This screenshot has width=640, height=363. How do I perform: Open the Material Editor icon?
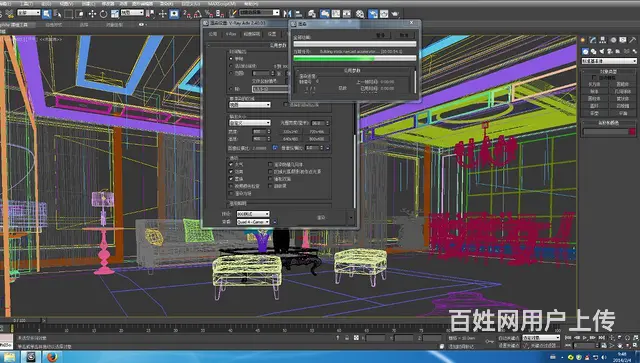360,14
